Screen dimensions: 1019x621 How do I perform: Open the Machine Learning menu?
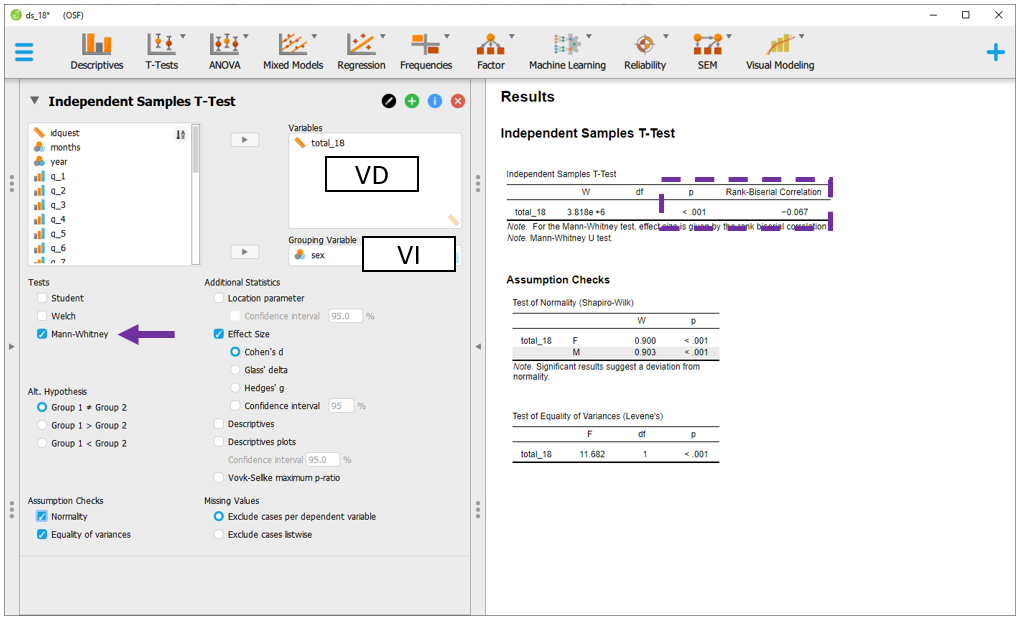(567, 51)
